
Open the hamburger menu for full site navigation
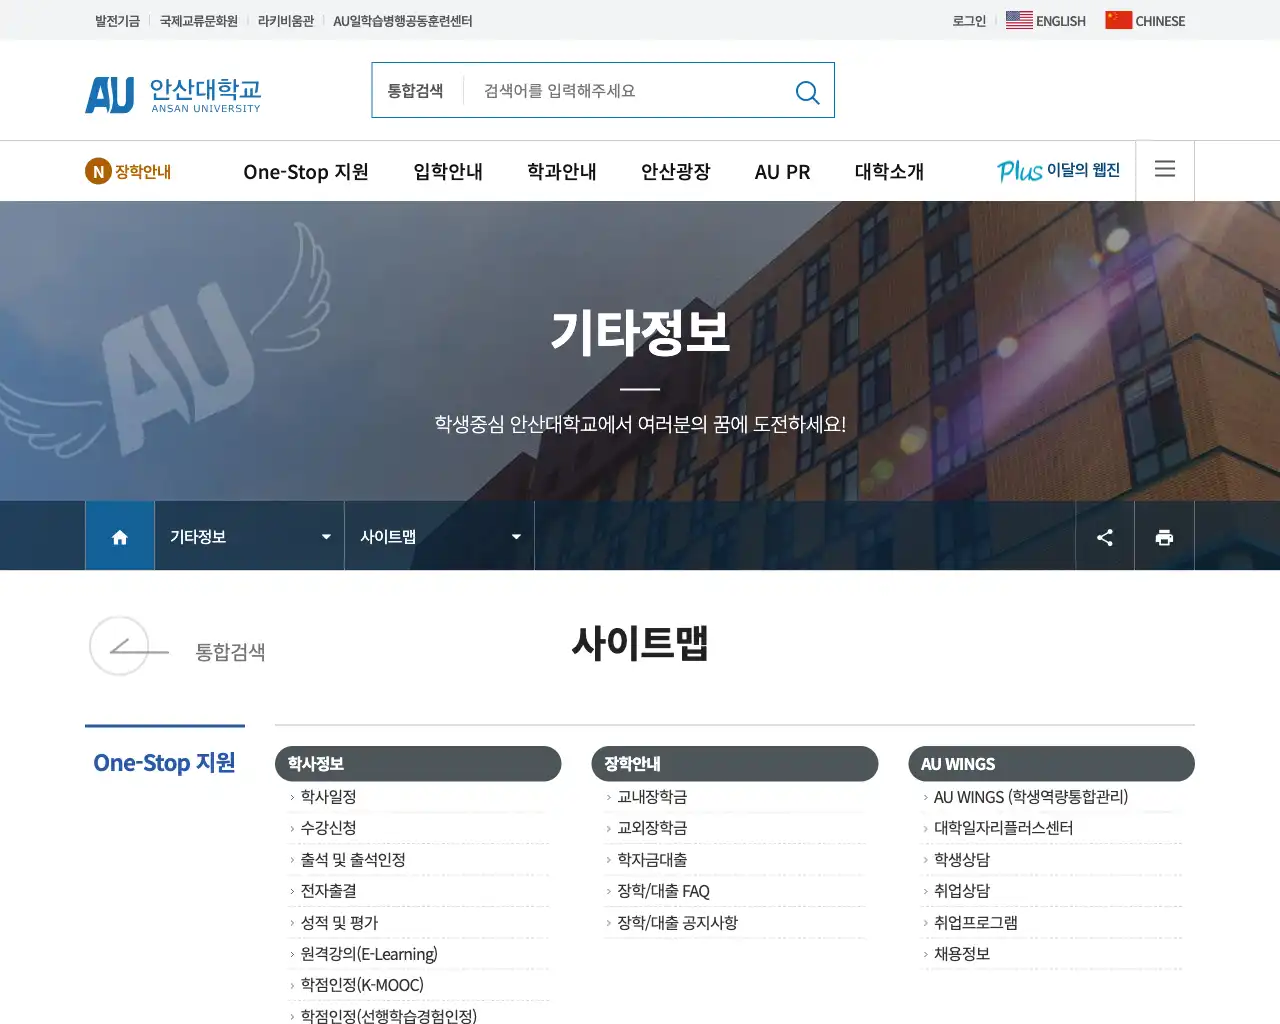1164,170
